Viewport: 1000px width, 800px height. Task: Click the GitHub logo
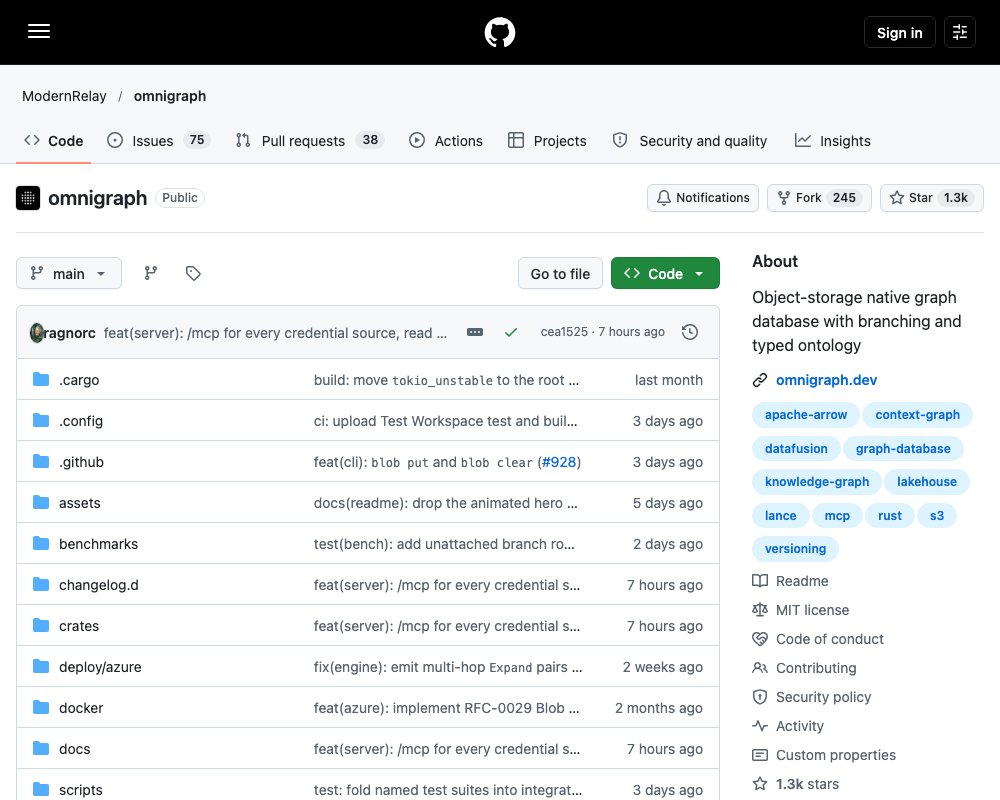(500, 32)
